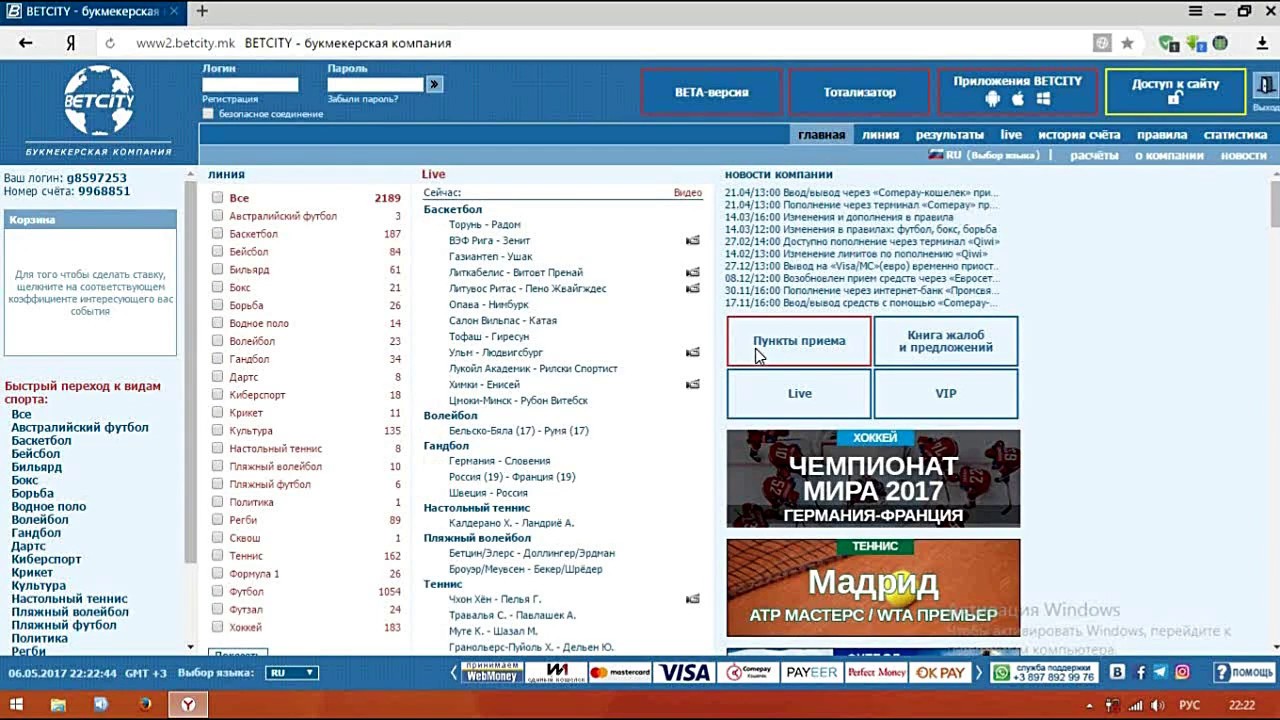The image size is (1280, 720).
Task: Check the Волейбол checkbox
Action: point(217,341)
